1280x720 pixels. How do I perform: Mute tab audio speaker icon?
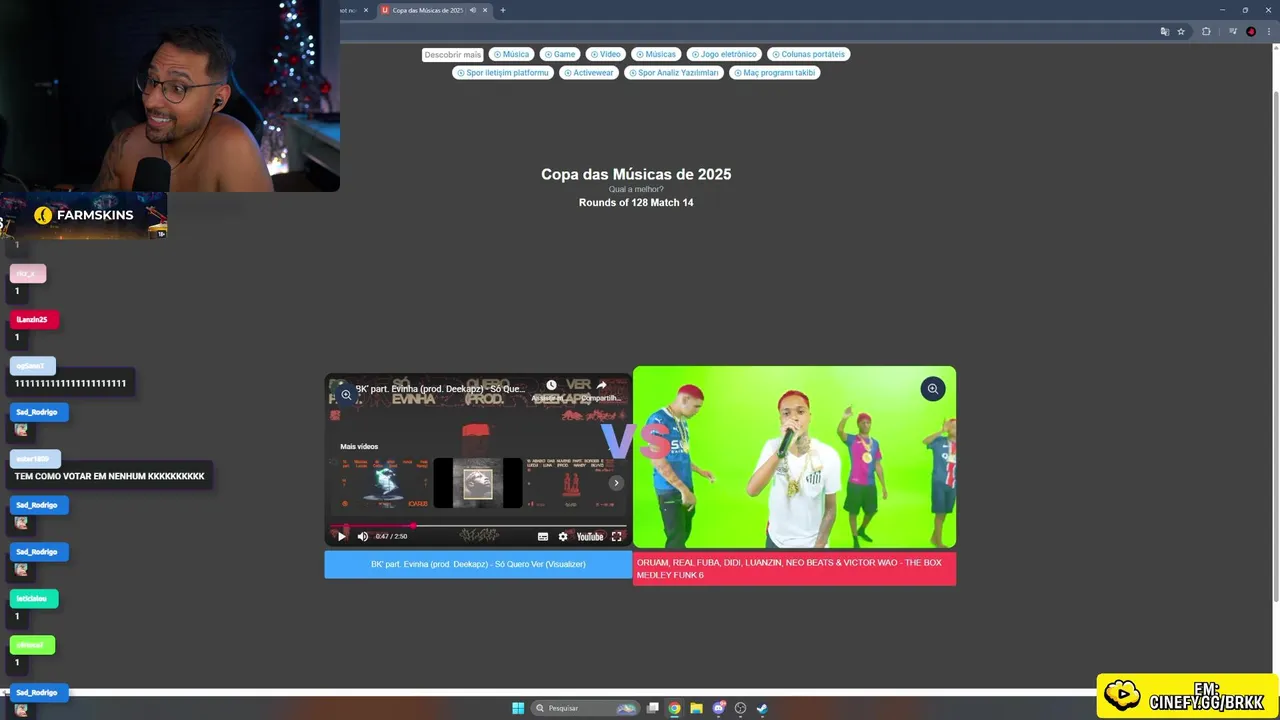(472, 10)
